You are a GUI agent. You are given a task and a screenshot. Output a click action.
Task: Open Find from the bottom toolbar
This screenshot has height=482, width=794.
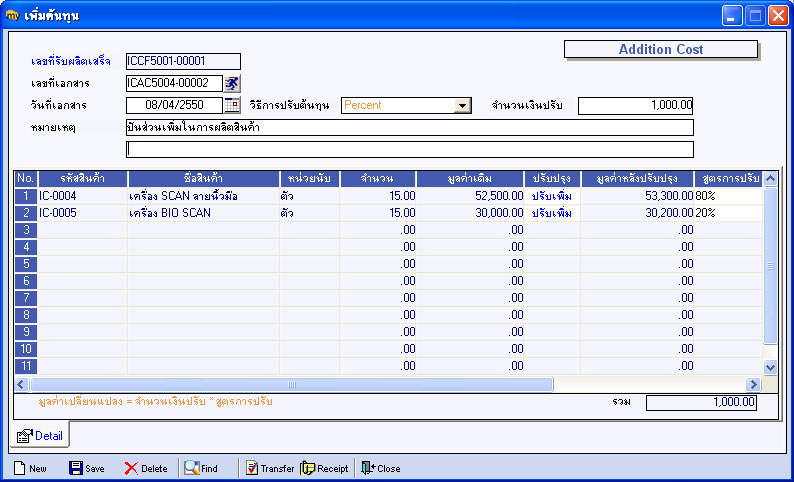[x=201, y=468]
